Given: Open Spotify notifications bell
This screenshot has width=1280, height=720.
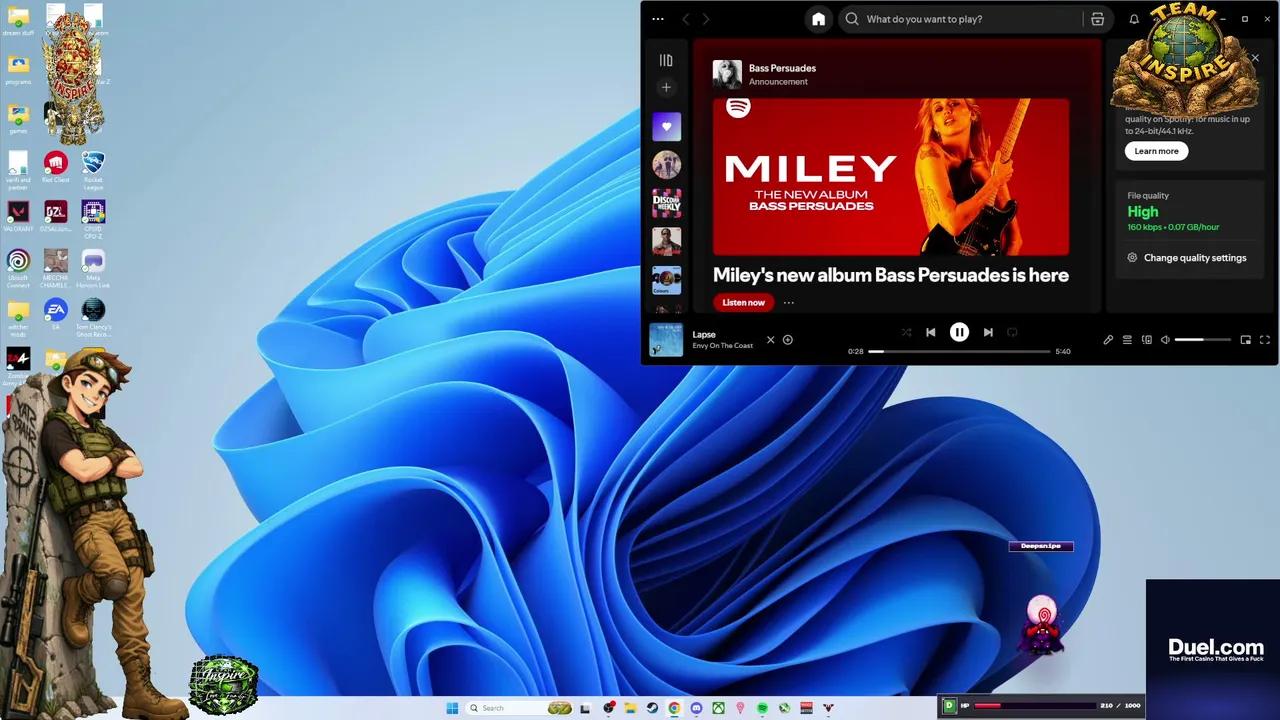Looking at the screenshot, I should tap(1134, 19).
